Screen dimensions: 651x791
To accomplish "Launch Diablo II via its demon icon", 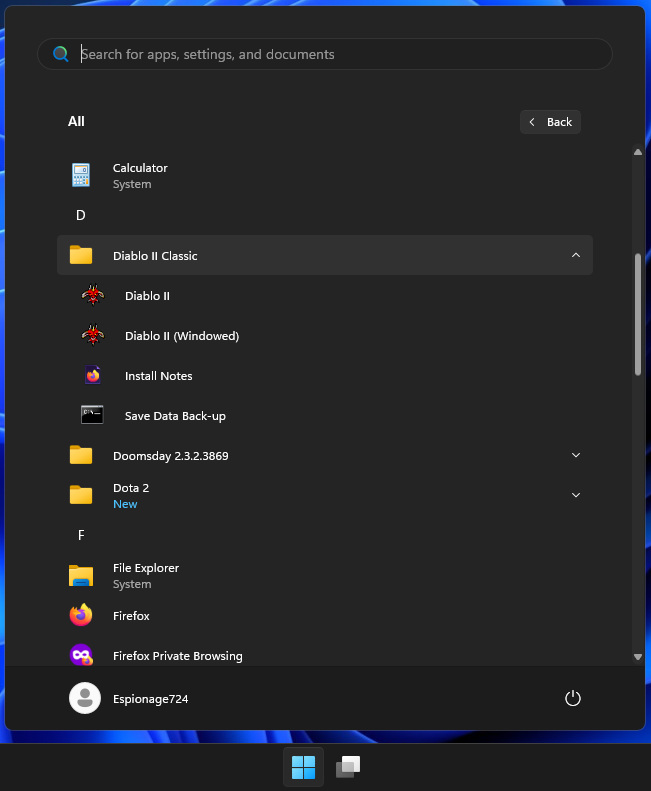I will coord(93,296).
